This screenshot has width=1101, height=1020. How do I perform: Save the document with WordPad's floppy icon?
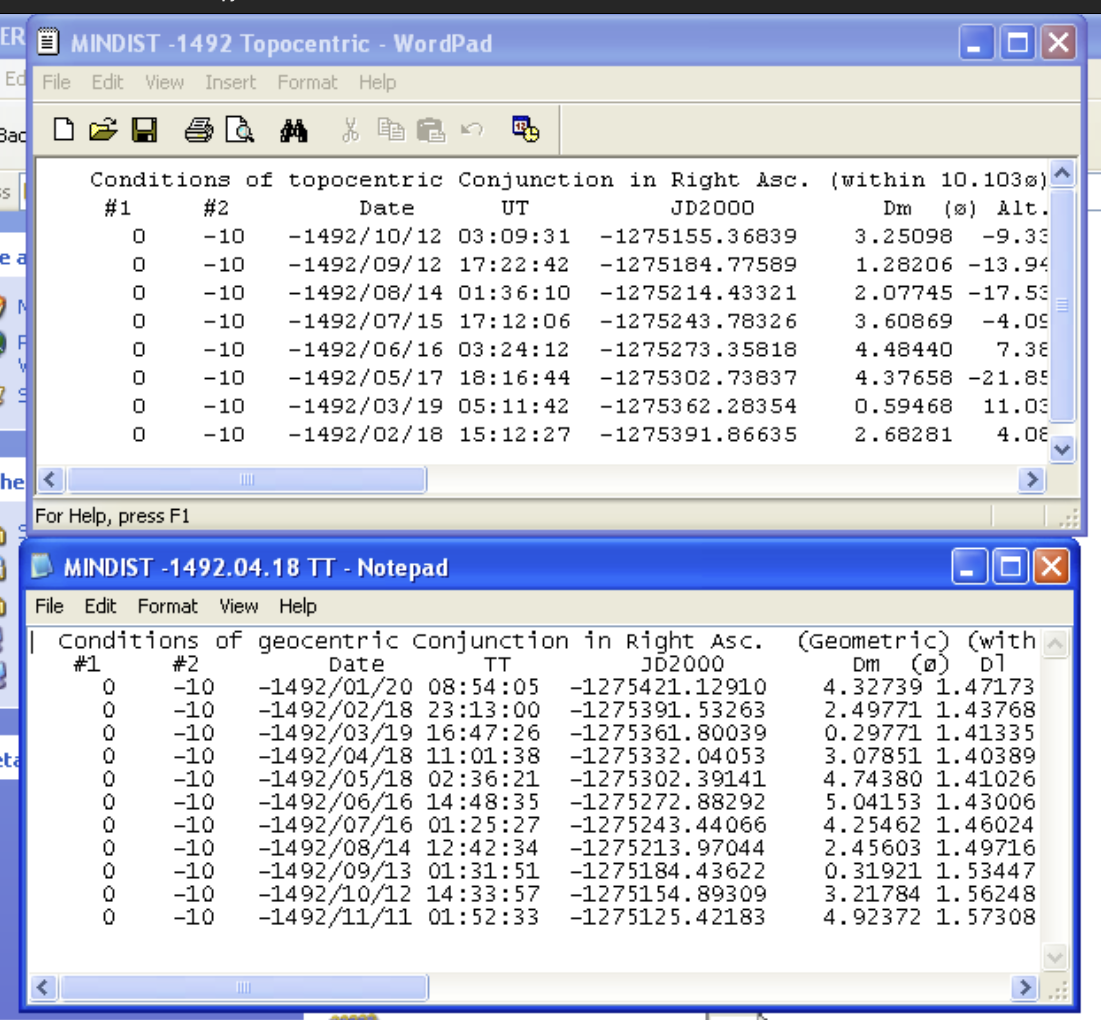coord(145,130)
